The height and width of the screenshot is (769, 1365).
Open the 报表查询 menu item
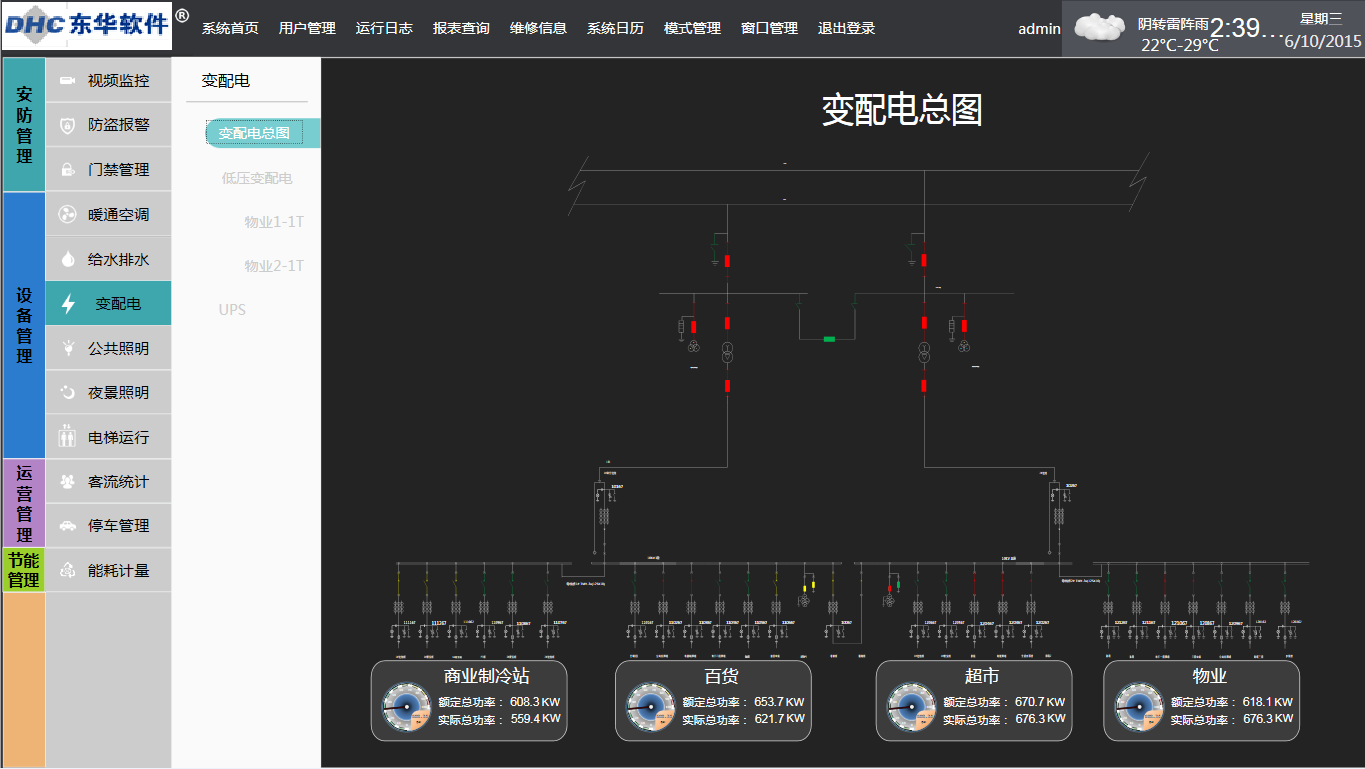(461, 28)
